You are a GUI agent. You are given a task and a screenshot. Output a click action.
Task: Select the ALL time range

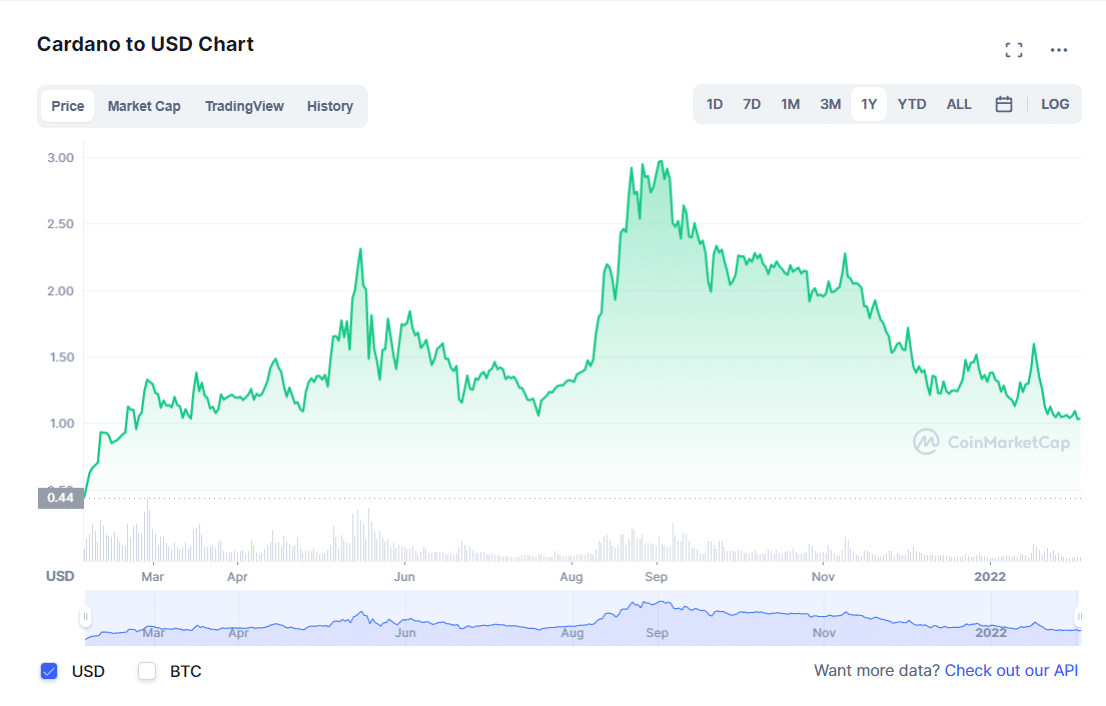[959, 104]
